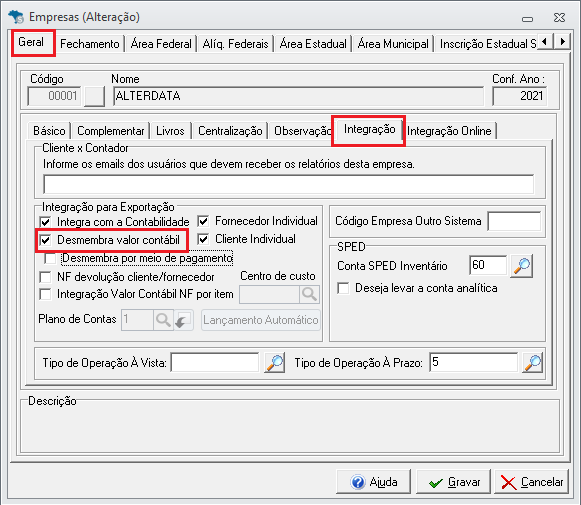Click the small button next to Código field
Viewport: 581px width, 505px height.
tap(94, 96)
